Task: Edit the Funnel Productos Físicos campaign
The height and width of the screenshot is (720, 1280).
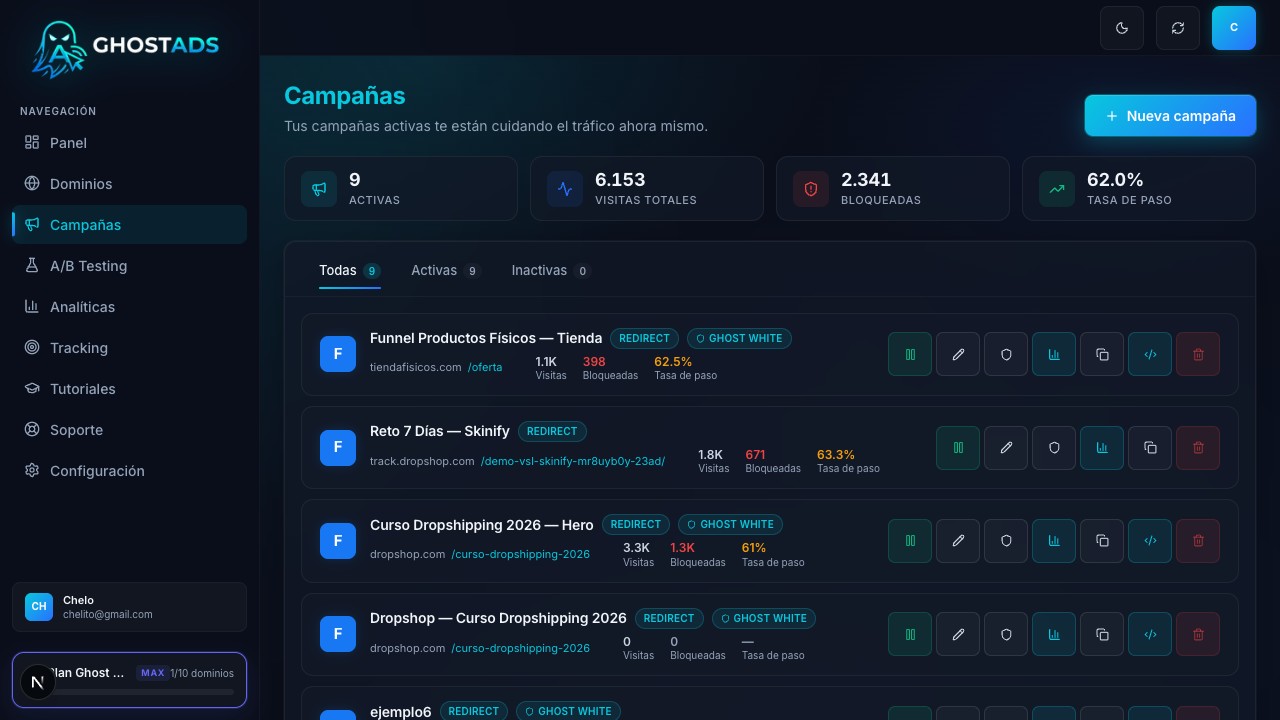Action: pos(958,354)
